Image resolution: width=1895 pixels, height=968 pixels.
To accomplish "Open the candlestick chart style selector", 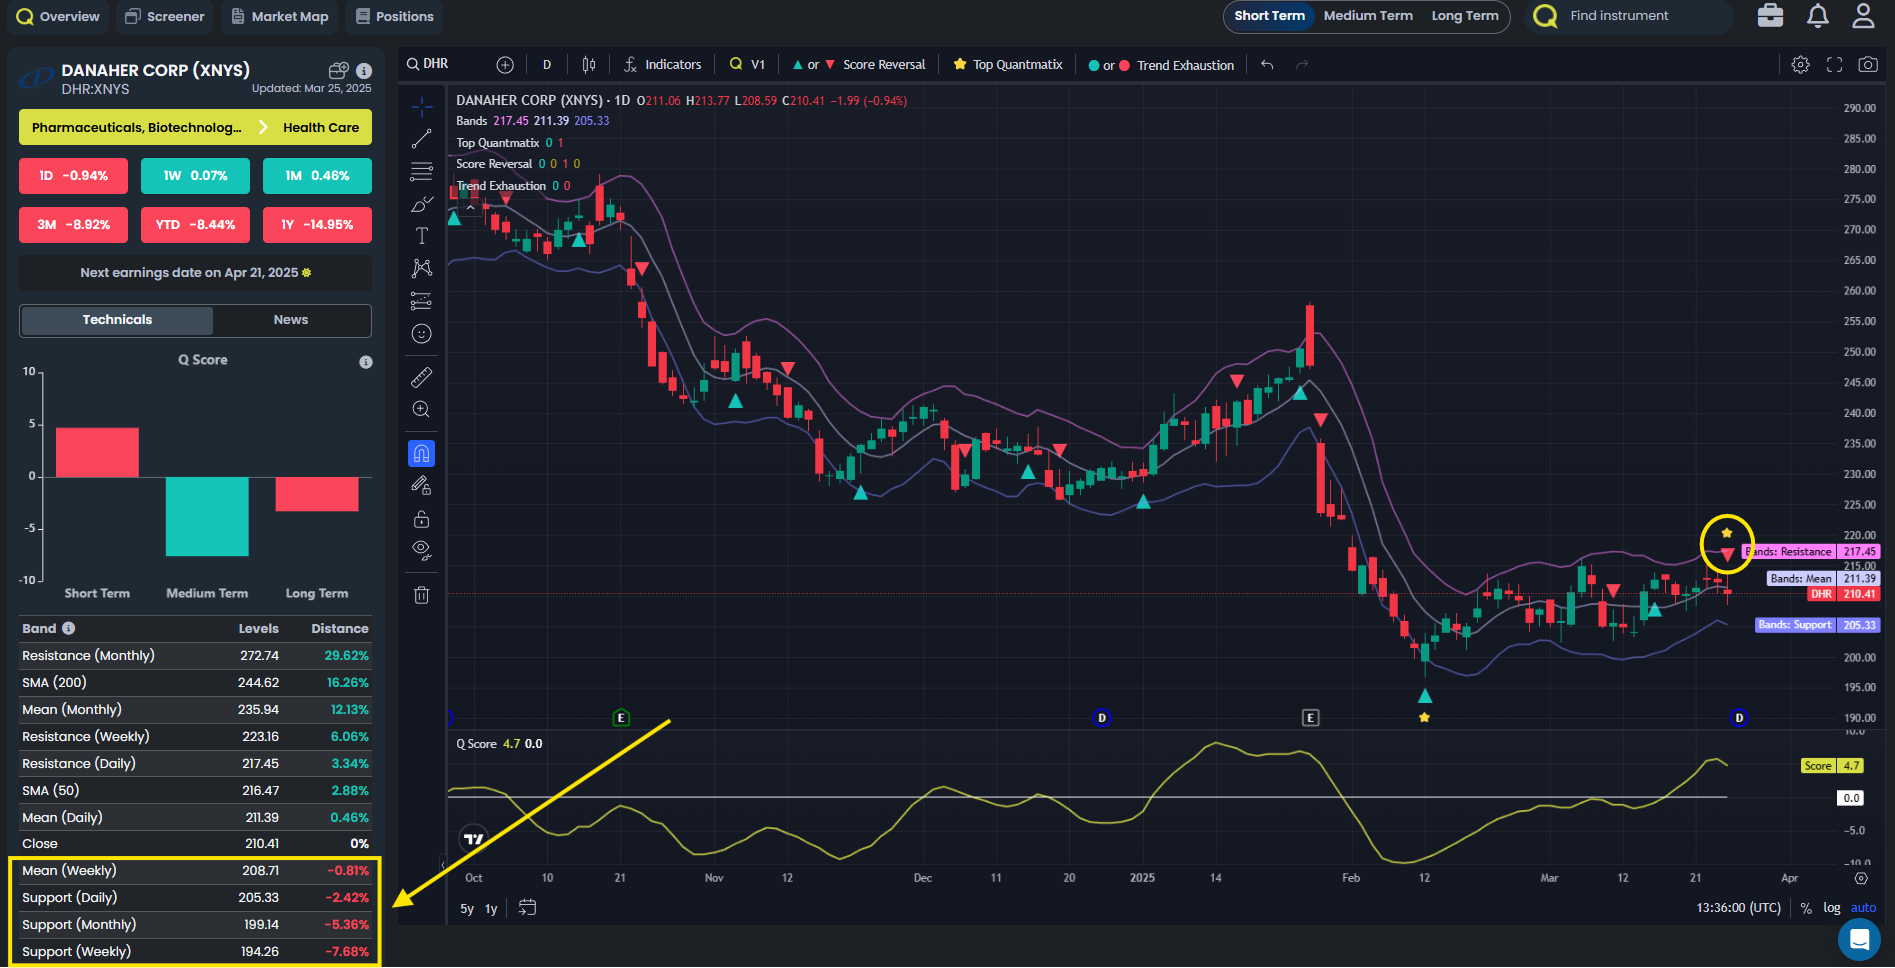I will click(589, 64).
